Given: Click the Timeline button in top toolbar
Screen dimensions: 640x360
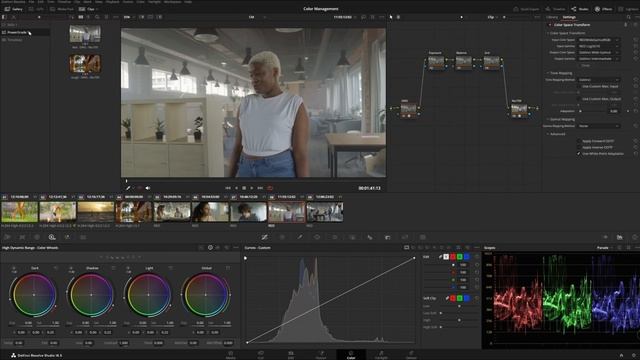Looking at the screenshot, I should click(x=556, y=9).
